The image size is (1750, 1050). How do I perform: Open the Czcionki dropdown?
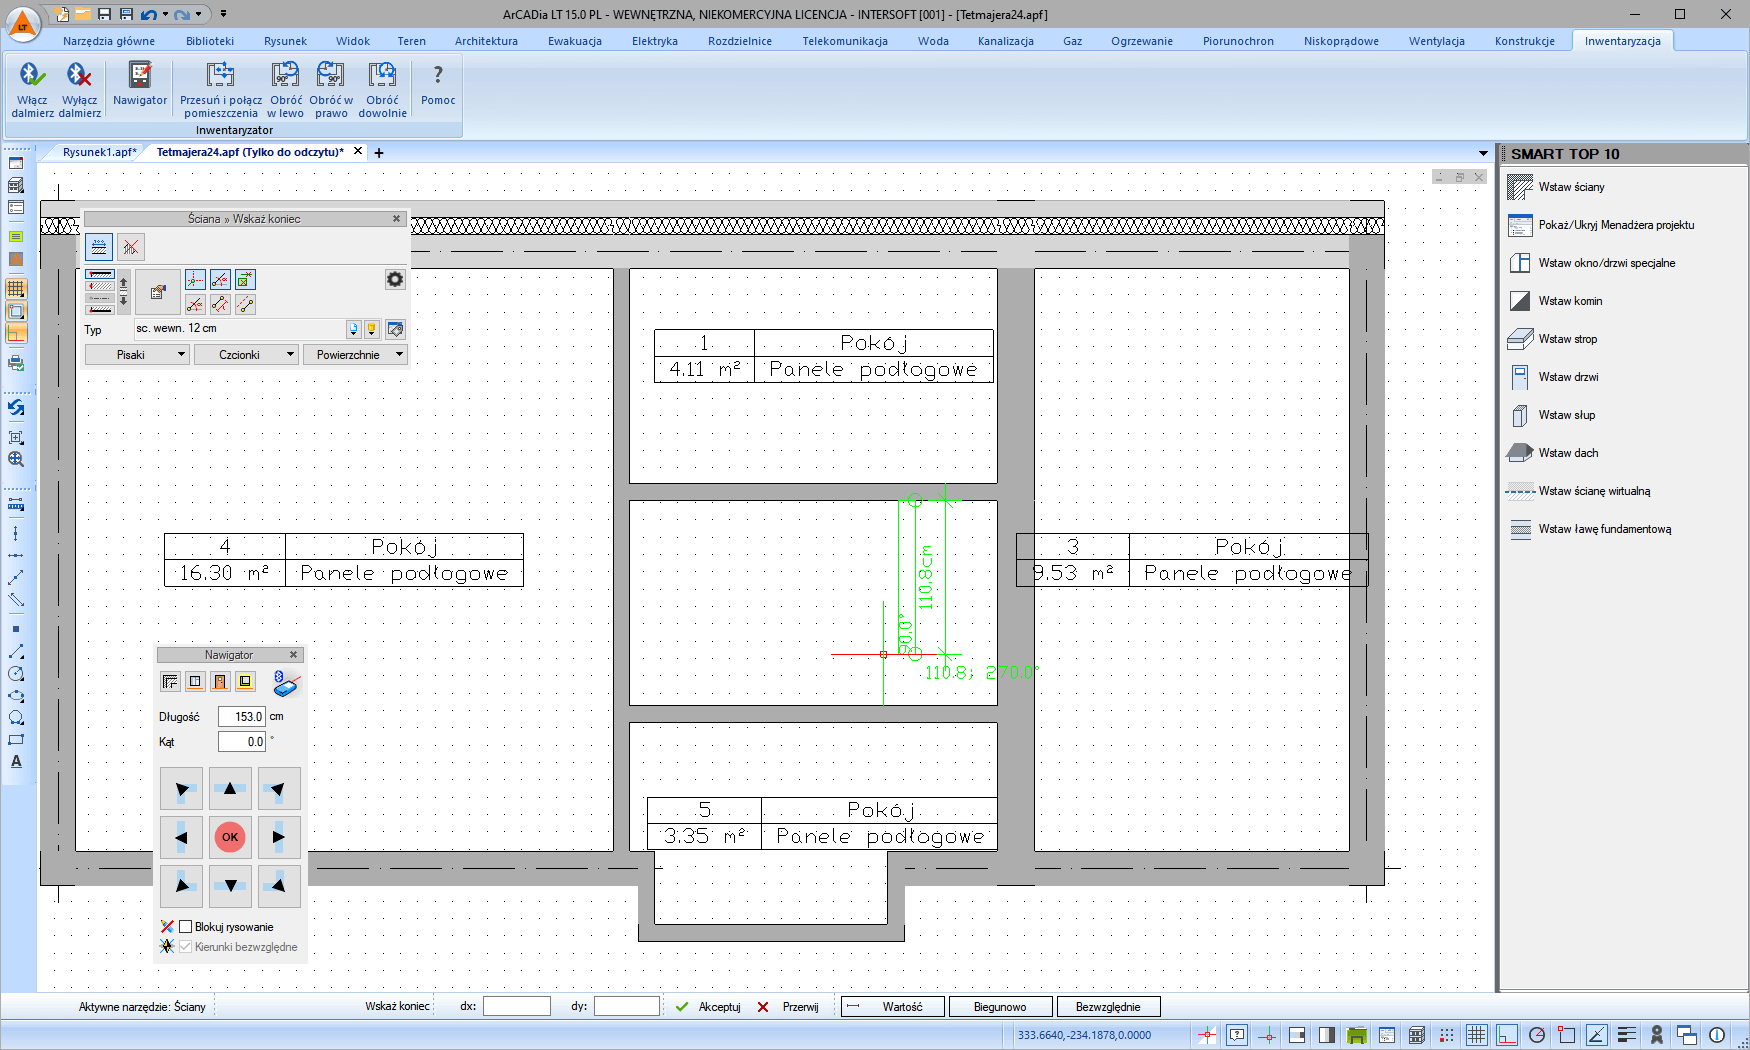click(246, 355)
